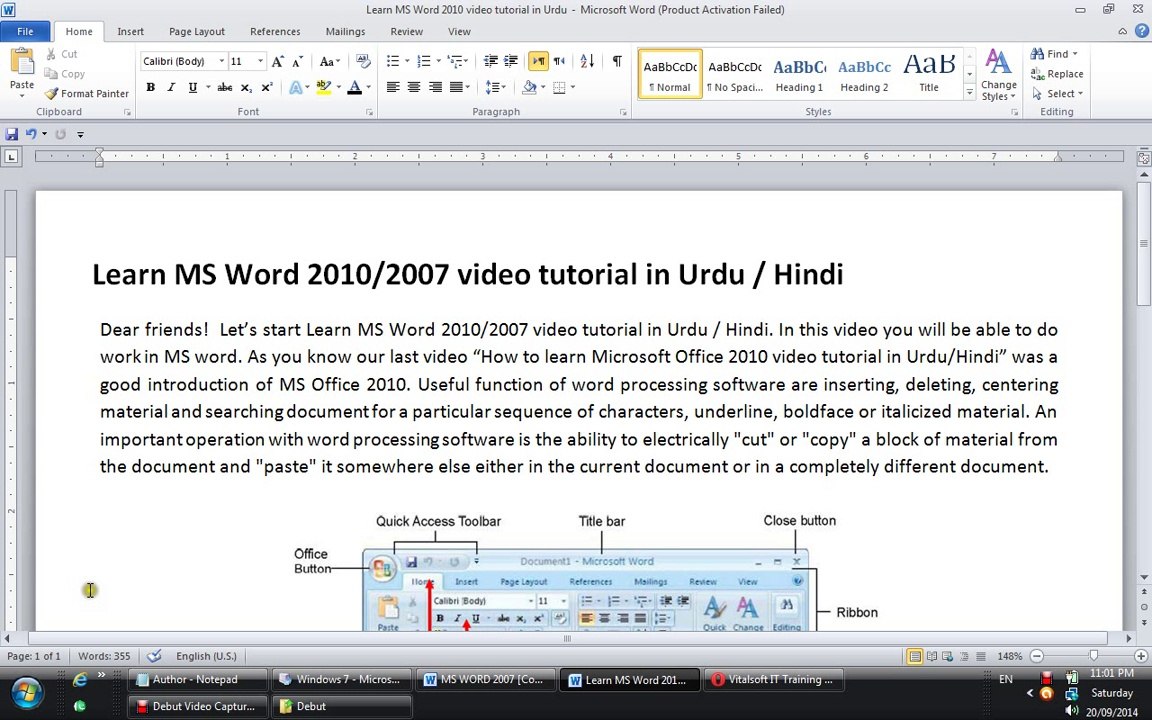
Task: Toggle bold formatting
Action: click(x=151, y=87)
